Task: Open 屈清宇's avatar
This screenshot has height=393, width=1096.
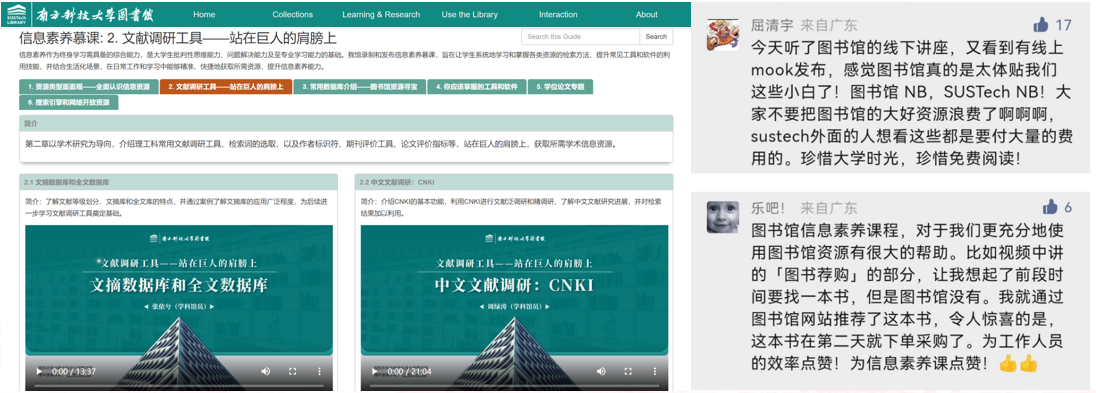Action: tap(723, 34)
